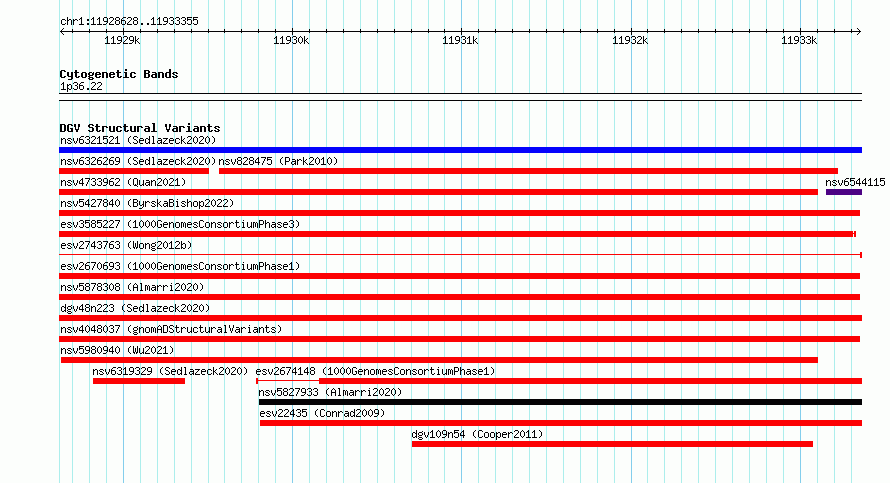Viewport: 890px width, 483px height.
Task: Click the 1p36.22 cytogenetic band bar
Action: (x=460, y=97)
